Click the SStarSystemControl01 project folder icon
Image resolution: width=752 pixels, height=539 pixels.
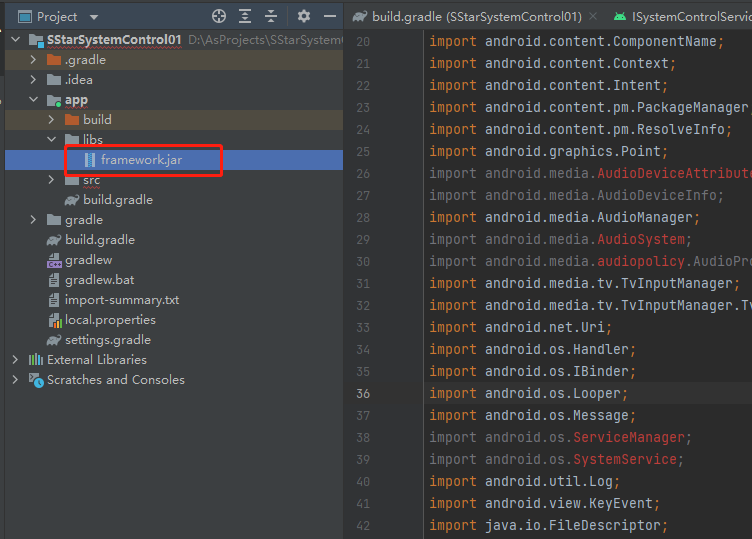pos(36,40)
